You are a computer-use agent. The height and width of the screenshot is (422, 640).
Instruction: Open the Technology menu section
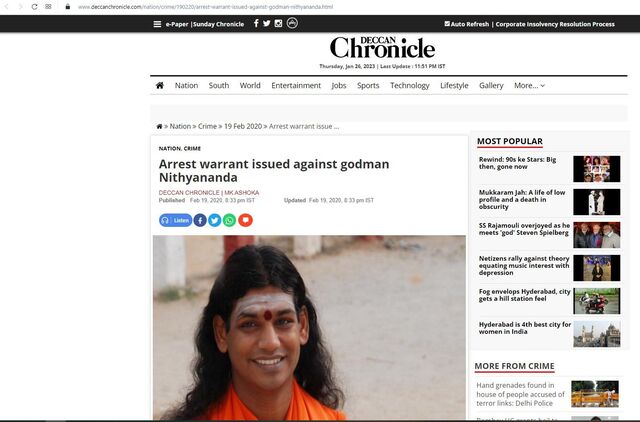pyautogui.click(x=409, y=85)
